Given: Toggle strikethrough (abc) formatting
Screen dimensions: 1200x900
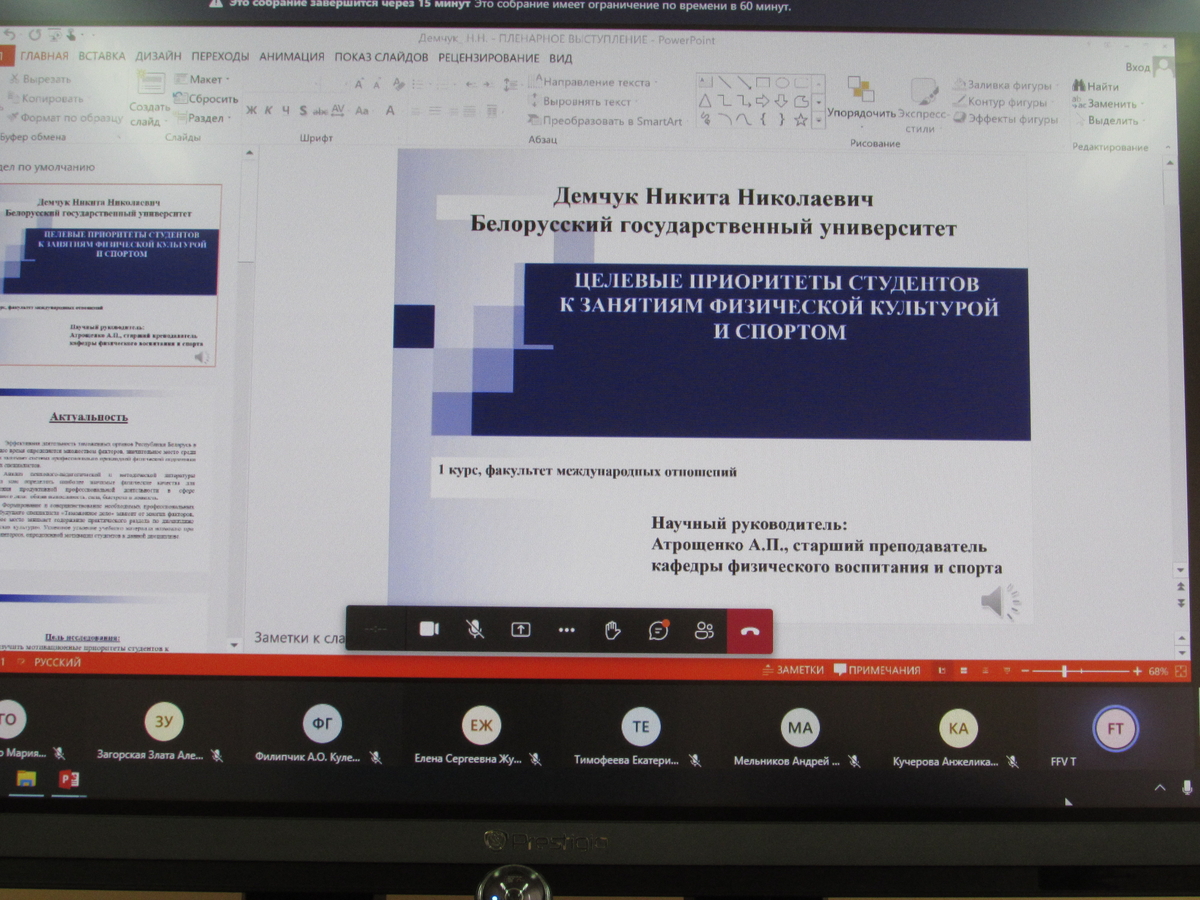Looking at the screenshot, I should (321, 110).
